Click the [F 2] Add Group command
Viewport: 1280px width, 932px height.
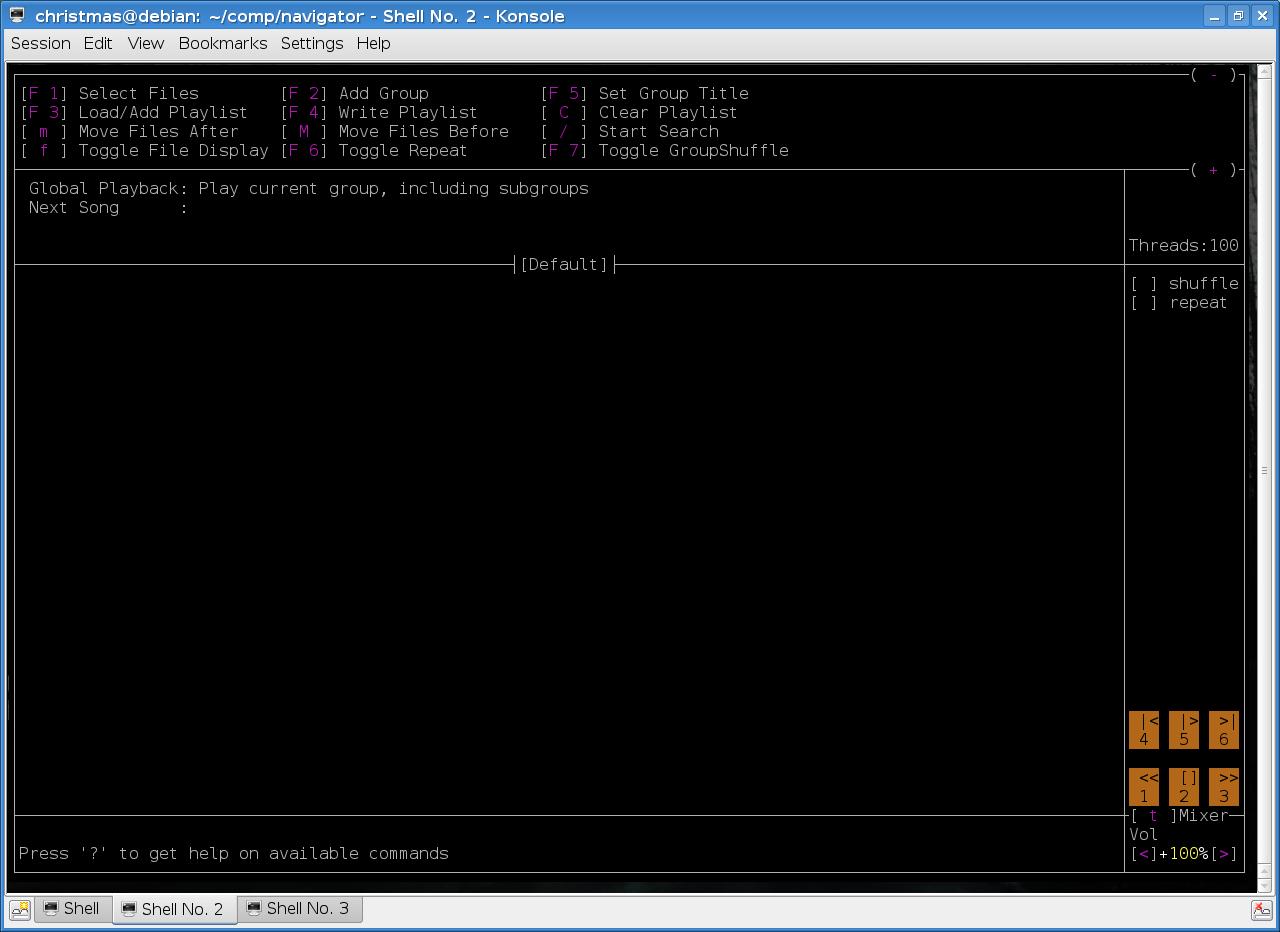(354, 93)
